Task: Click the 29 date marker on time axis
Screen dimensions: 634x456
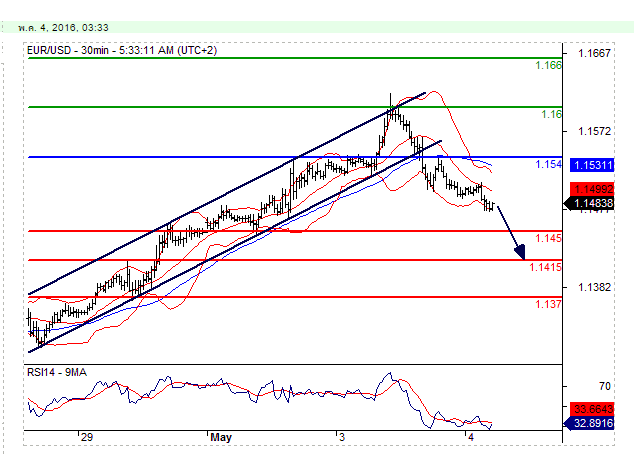Action: click(x=87, y=438)
